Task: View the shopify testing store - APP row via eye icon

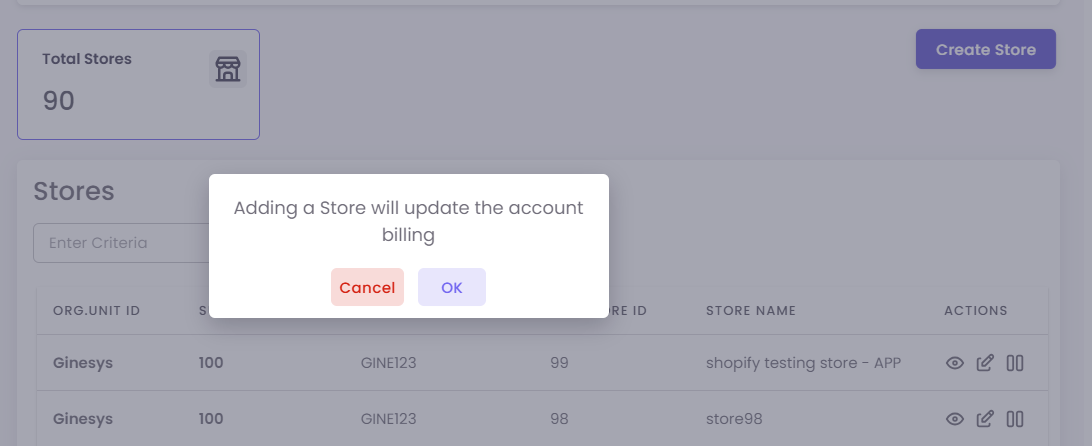Action: 955,363
